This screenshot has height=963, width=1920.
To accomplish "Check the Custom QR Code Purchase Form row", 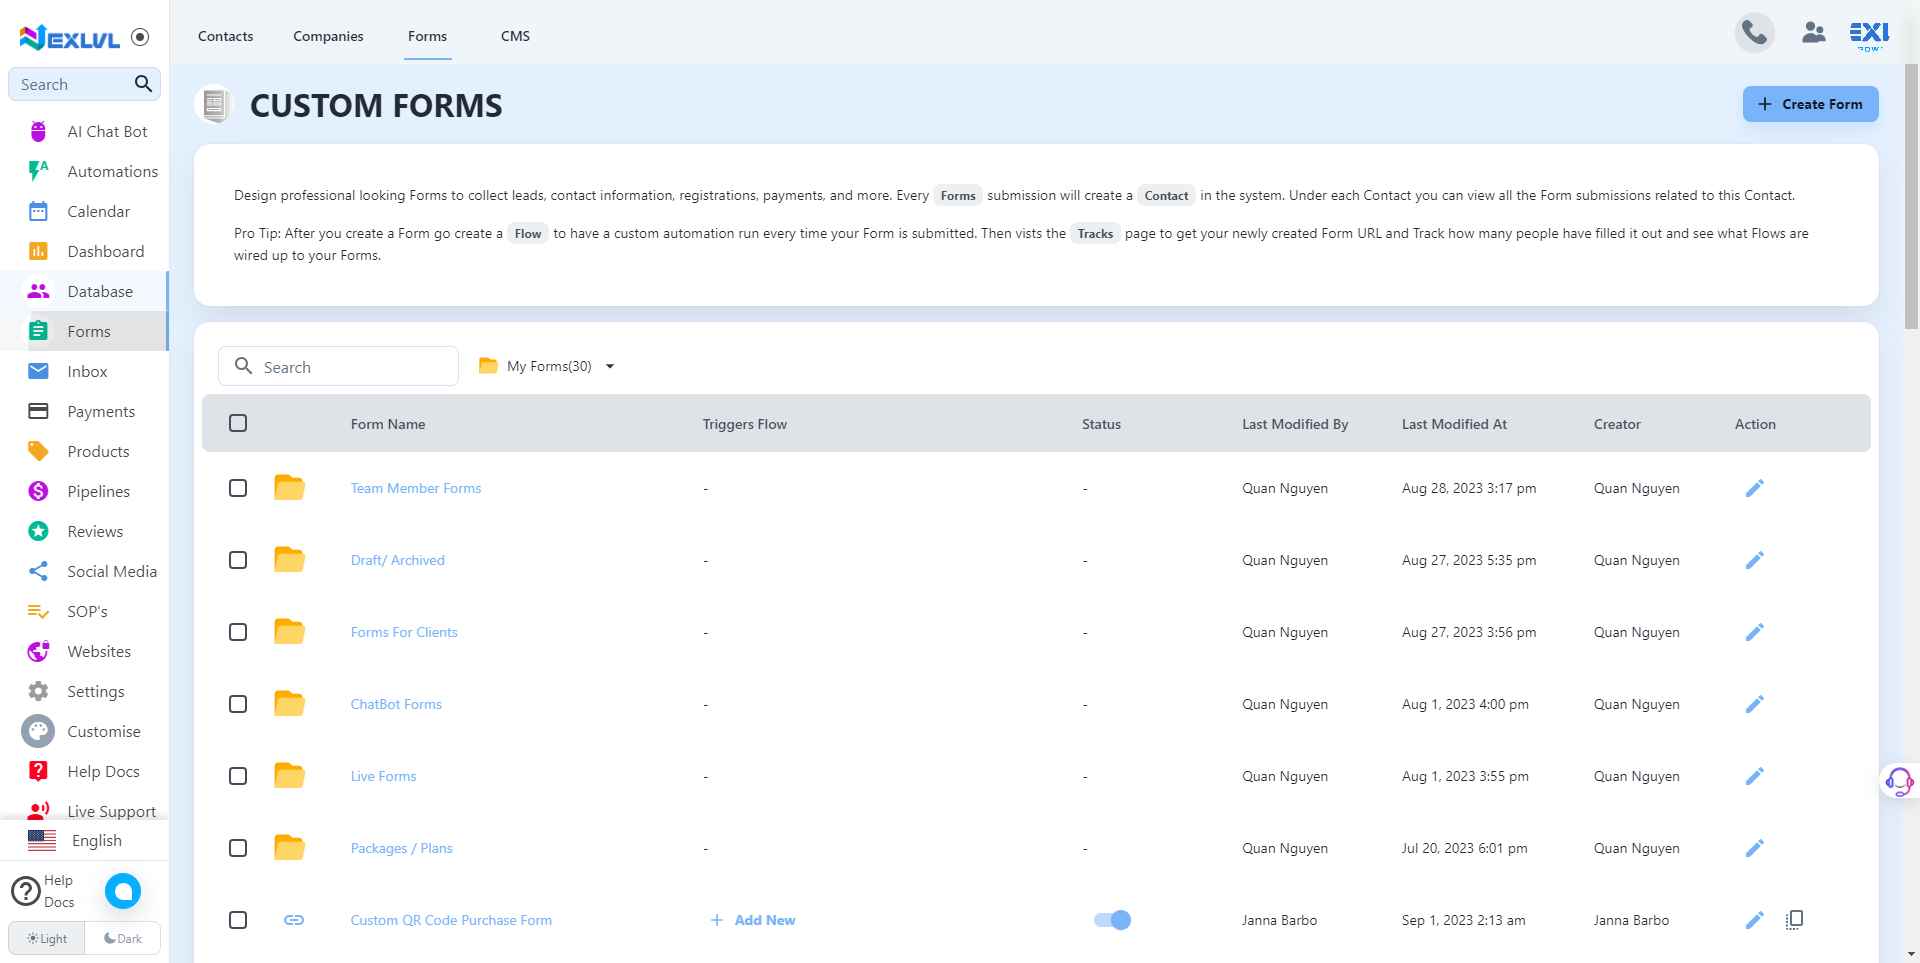I will tap(238, 920).
